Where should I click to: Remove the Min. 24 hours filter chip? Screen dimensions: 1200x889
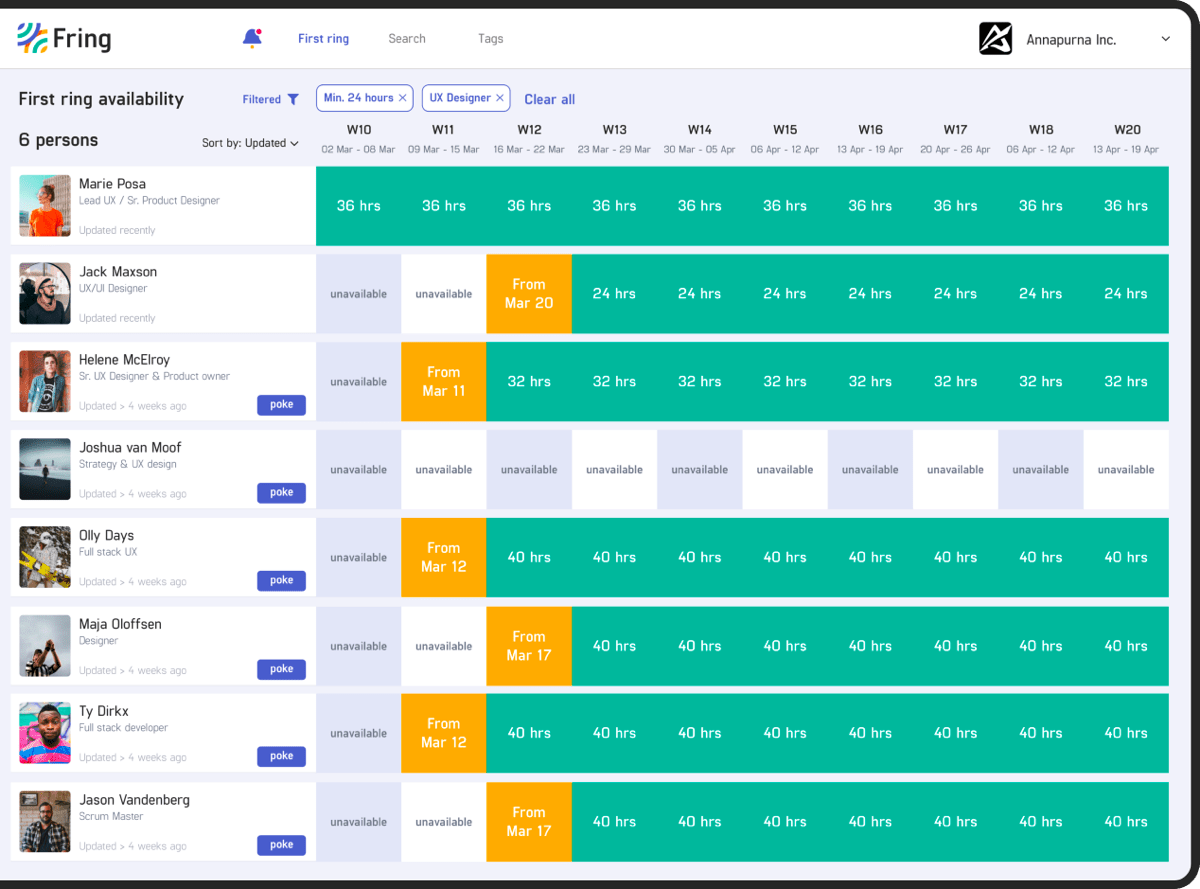(401, 98)
